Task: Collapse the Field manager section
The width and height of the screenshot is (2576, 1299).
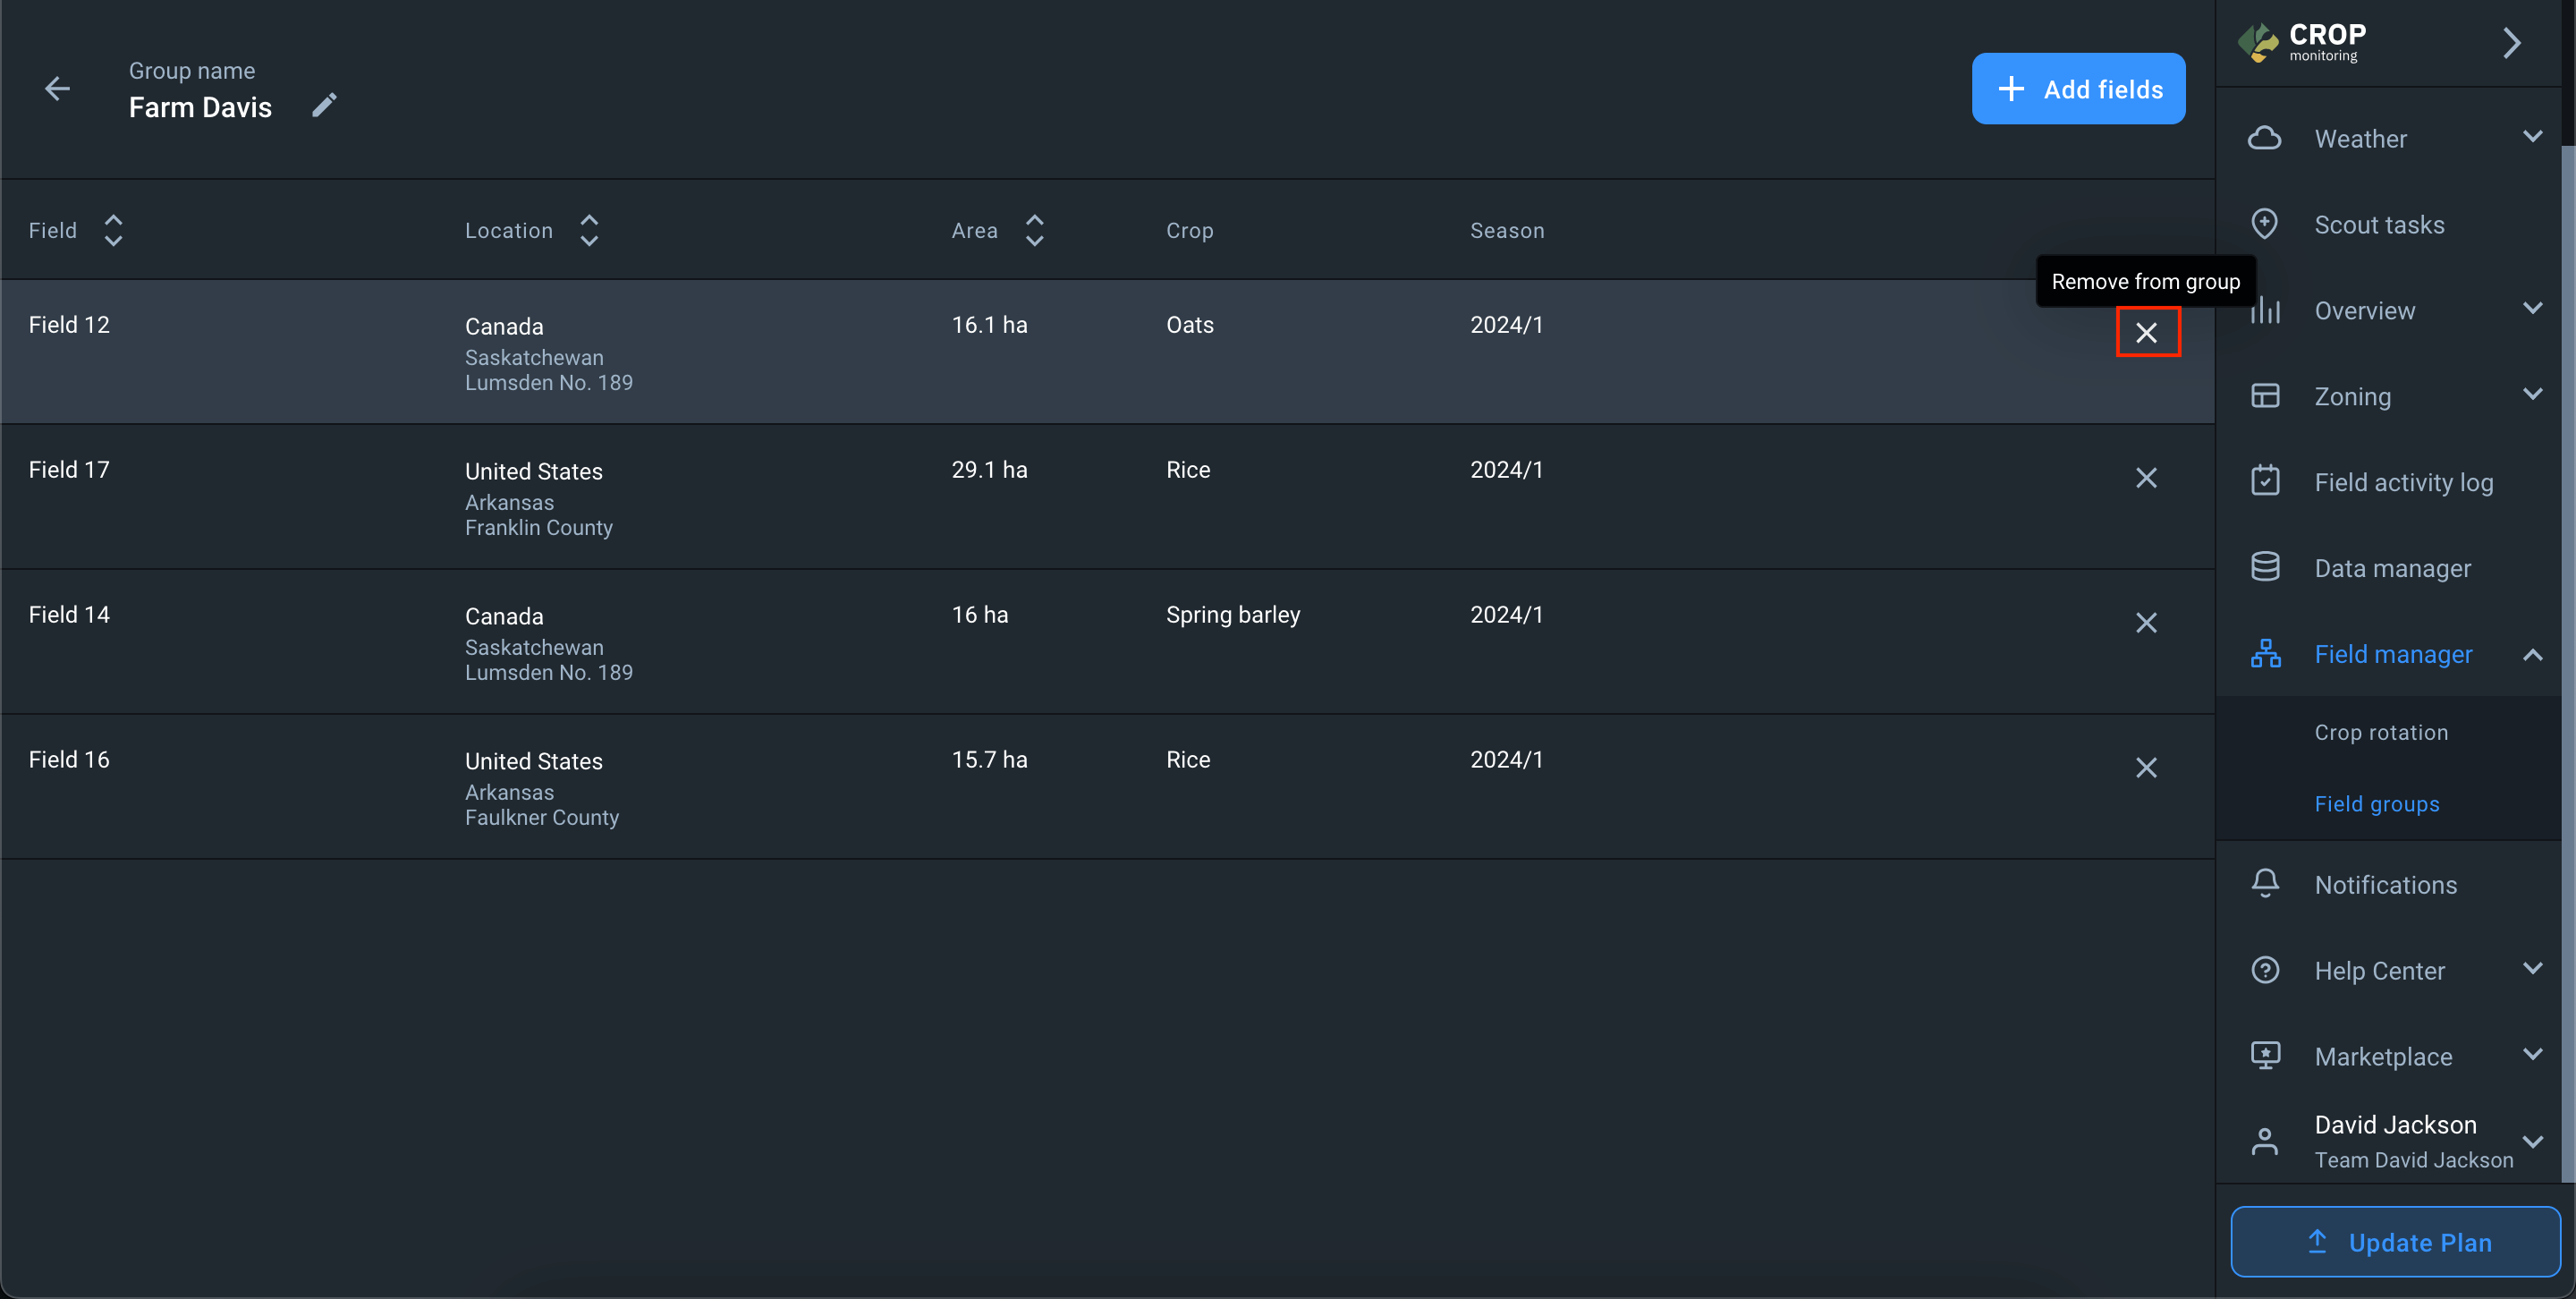Action: [x=2532, y=655]
